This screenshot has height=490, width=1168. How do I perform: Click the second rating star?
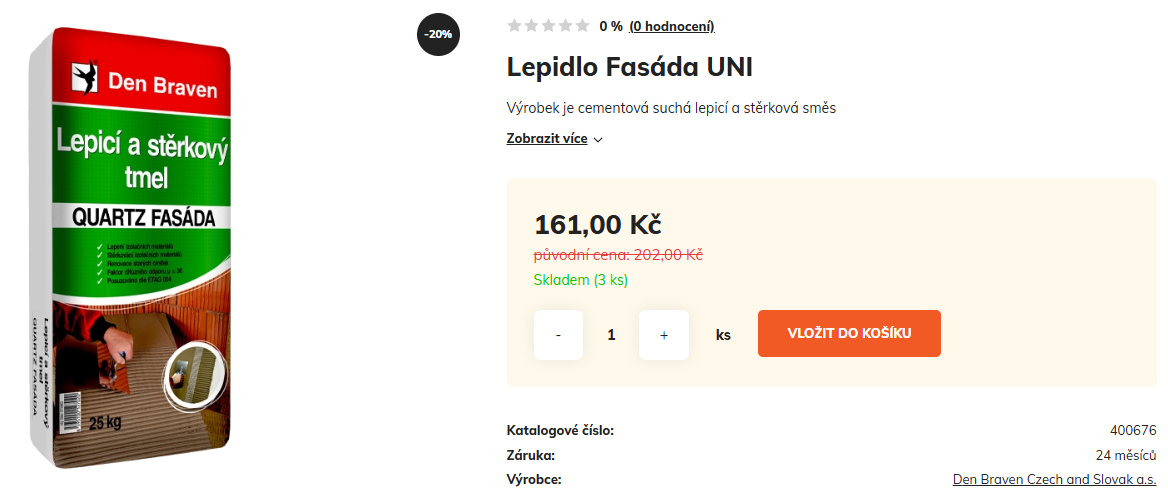[531, 26]
